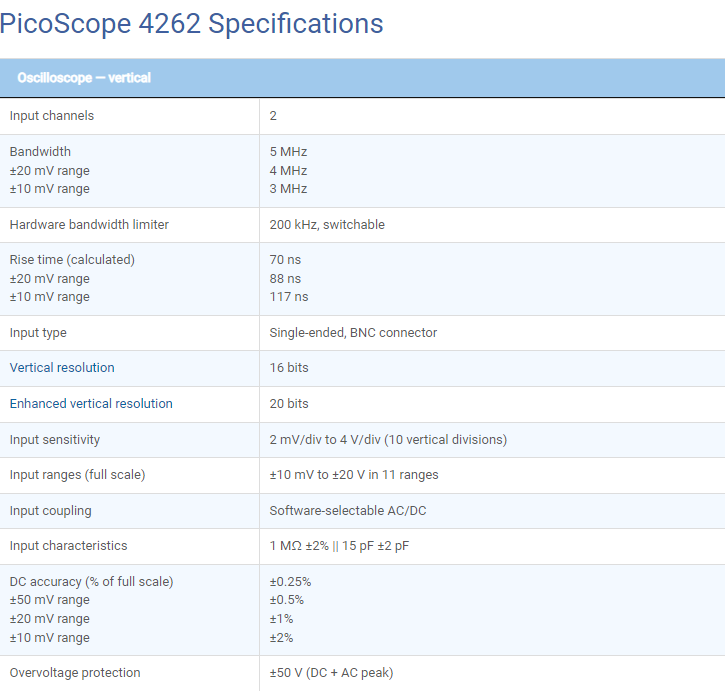Select the Software-selectable AC/DC value
This screenshot has width=725, height=694.
(x=348, y=511)
